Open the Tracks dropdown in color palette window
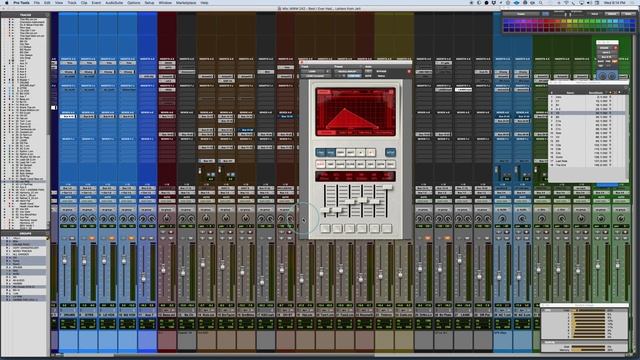The image size is (640, 360). click(522, 14)
